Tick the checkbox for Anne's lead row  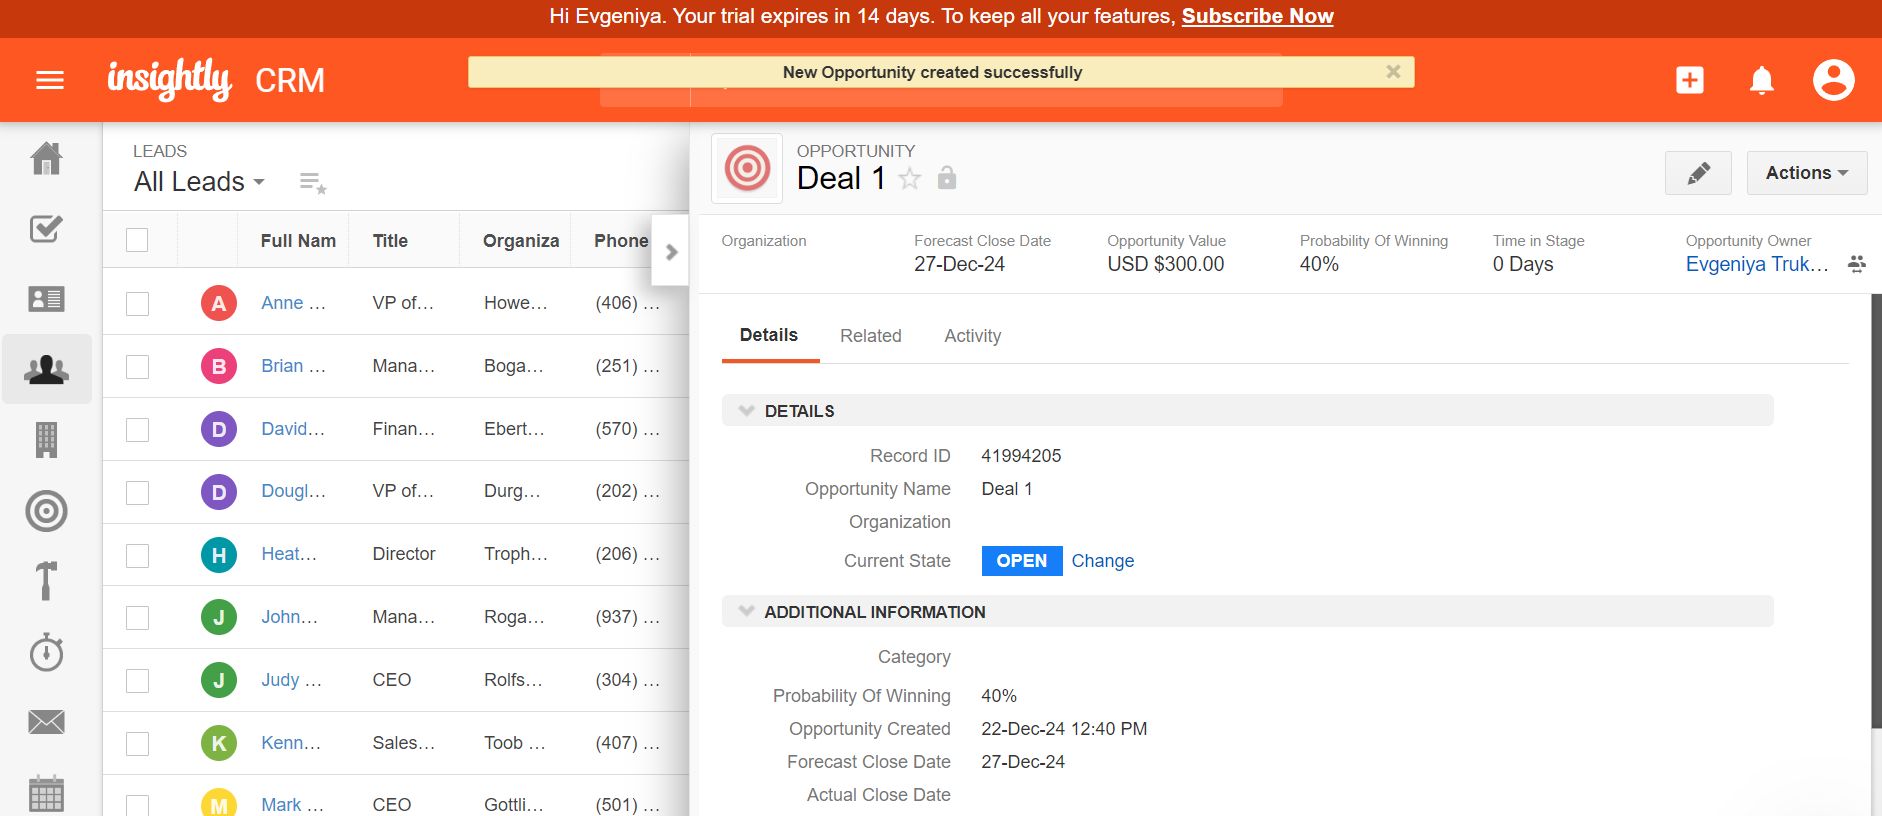[138, 304]
